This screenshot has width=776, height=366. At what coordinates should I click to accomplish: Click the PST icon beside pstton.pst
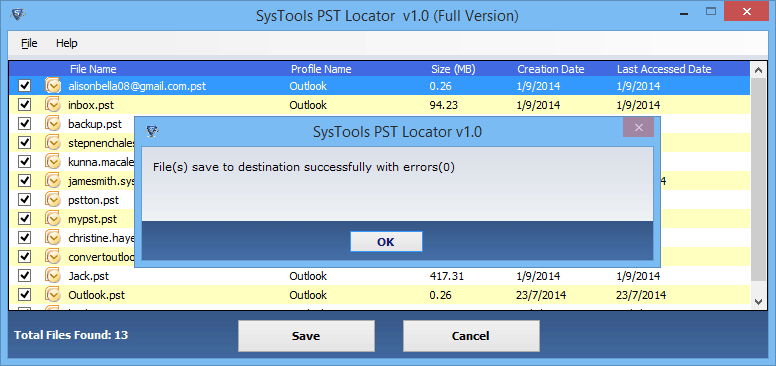(52, 199)
